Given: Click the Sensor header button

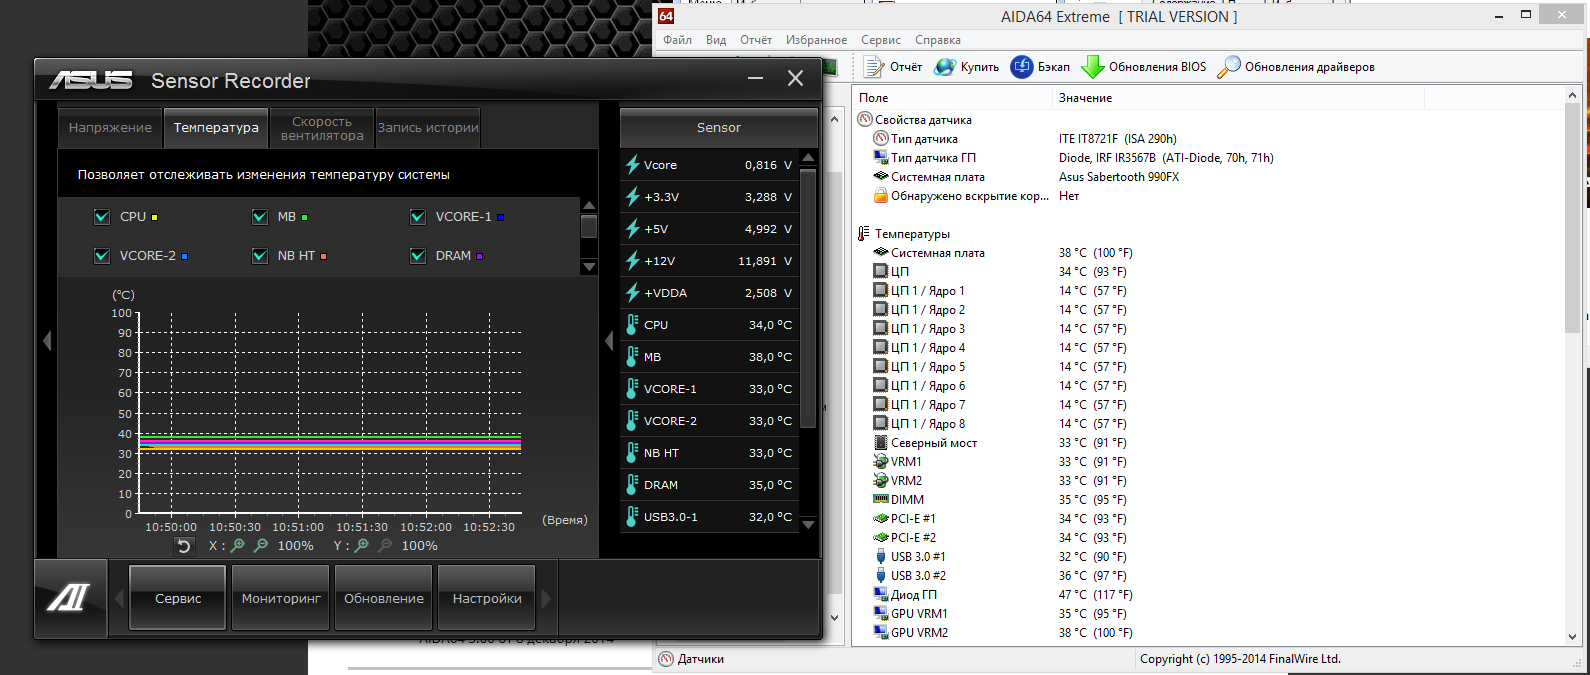Looking at the screenshot, I should 719,128.
